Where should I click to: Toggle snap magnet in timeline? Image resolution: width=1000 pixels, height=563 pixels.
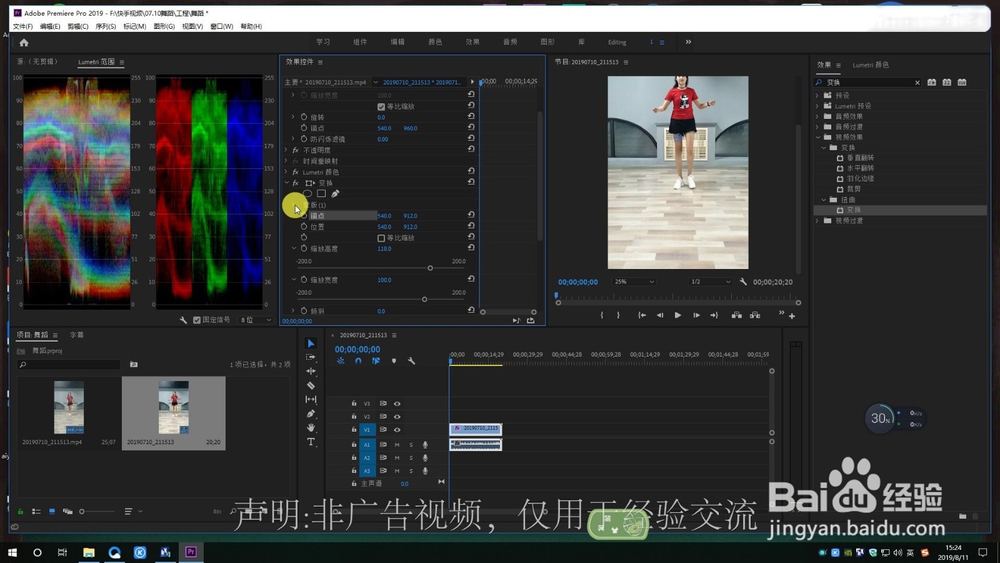coord(358,361)
